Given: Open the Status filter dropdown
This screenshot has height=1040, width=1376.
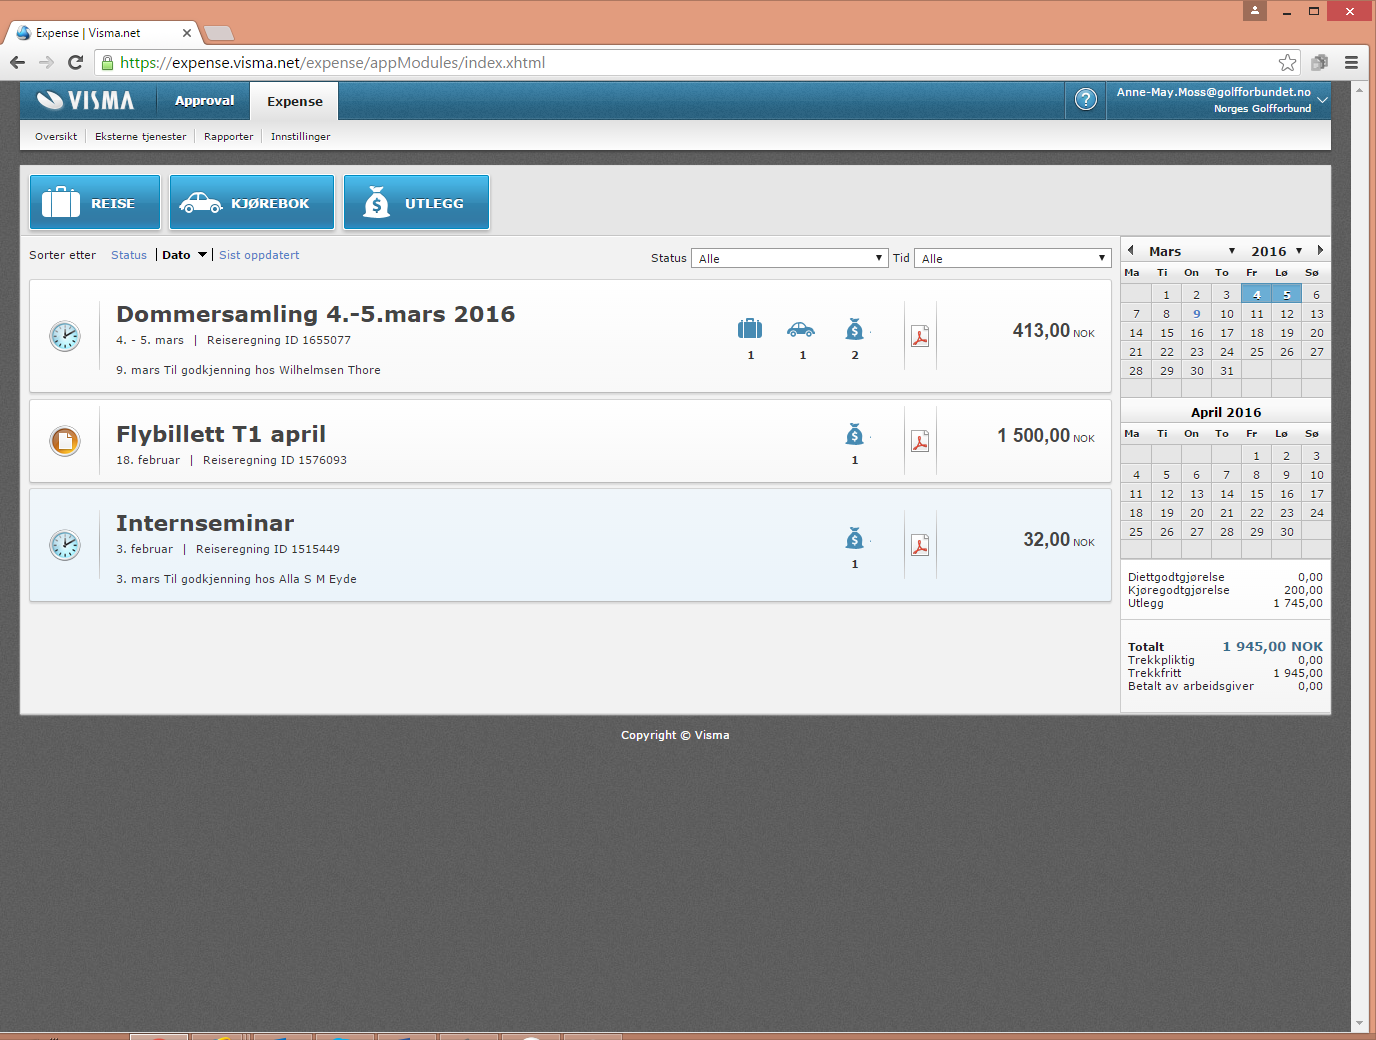Looking at the screenshot, I should coord(789,258).
